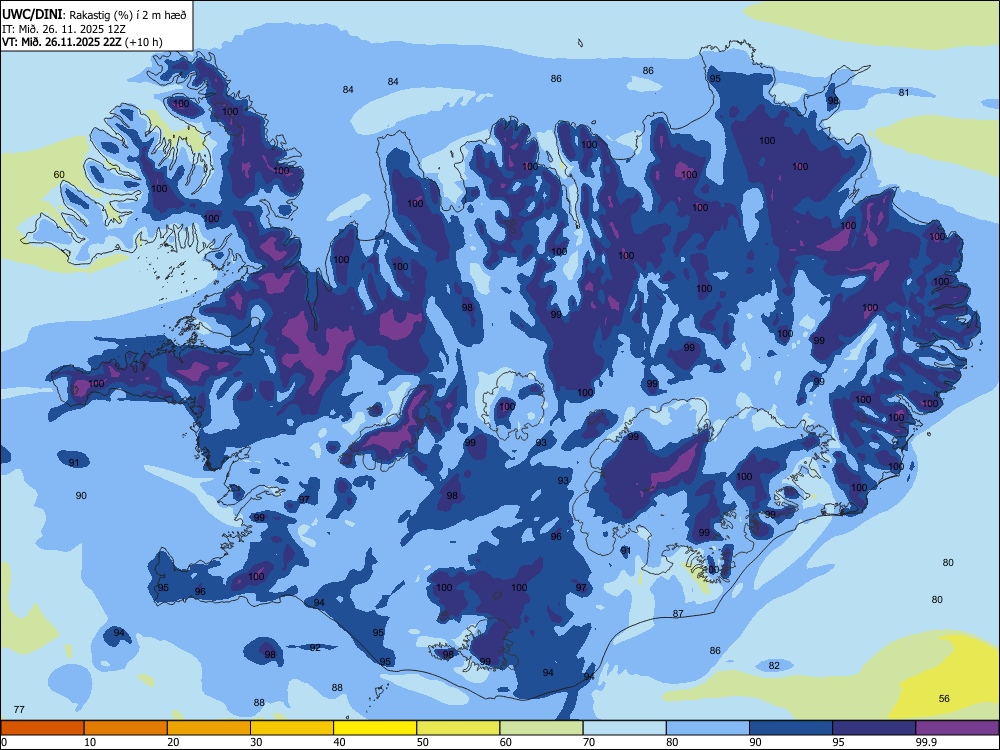Image resolution: width=1000 pixels, height=750 pixels.
Task: Click the orange 10–20 legend swatch
Action: point(126,728)
